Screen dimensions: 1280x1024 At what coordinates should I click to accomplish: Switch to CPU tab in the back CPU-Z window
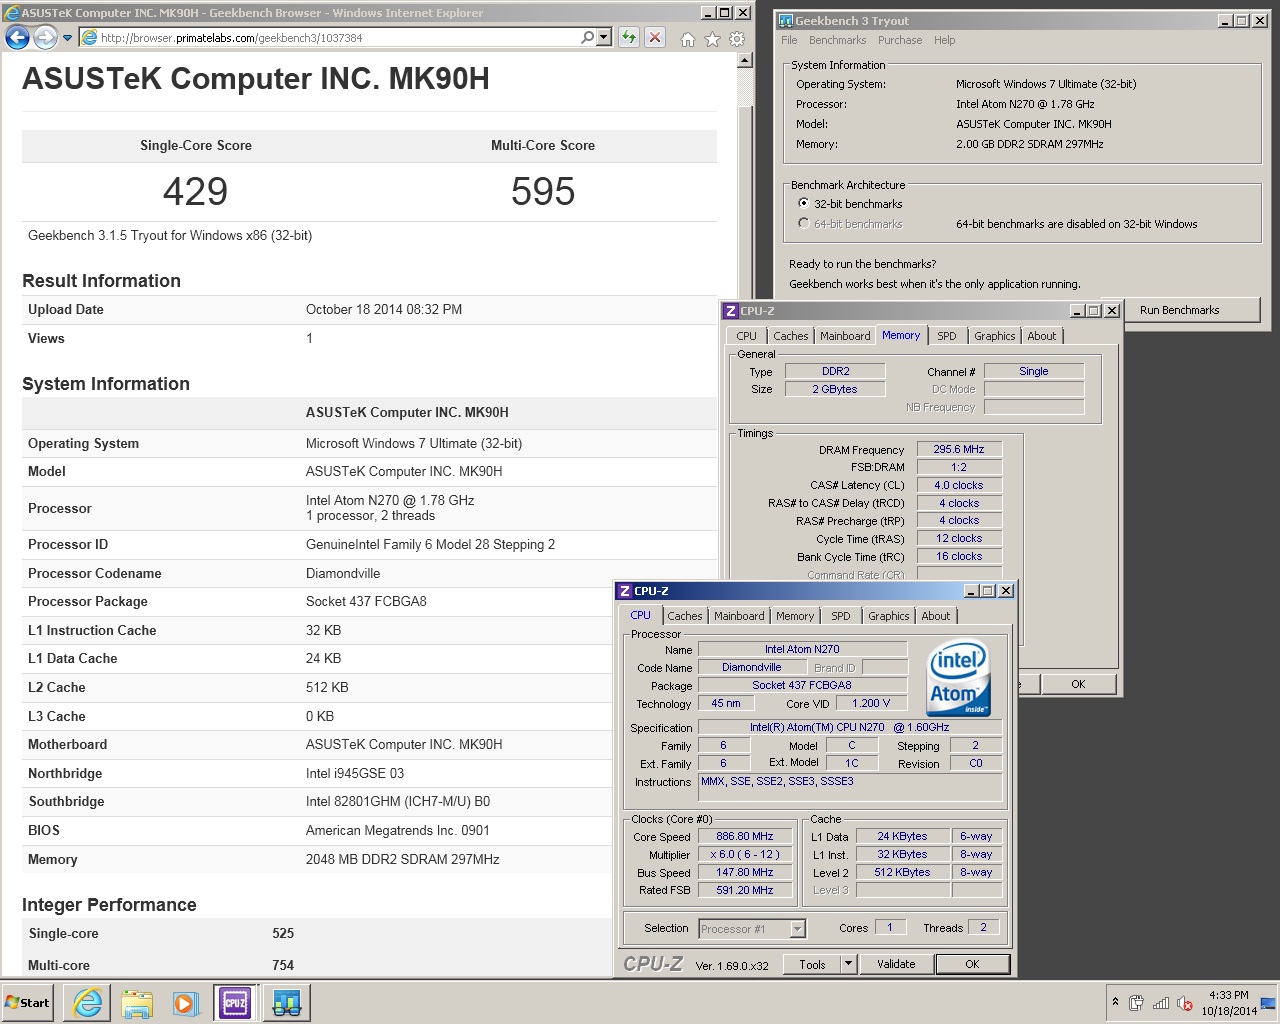[x=746, y=336]
